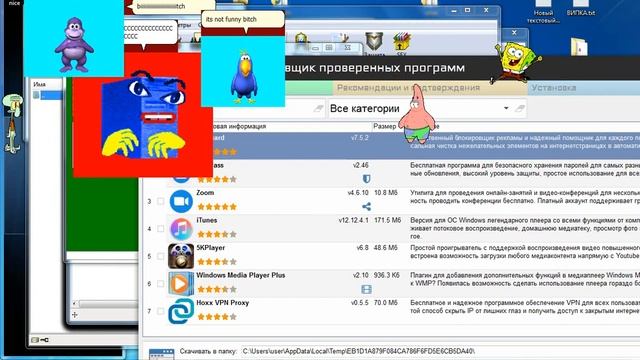
Task: Click the 'its not funny bitch' speech bubble
Action: (x=243, y=20)
